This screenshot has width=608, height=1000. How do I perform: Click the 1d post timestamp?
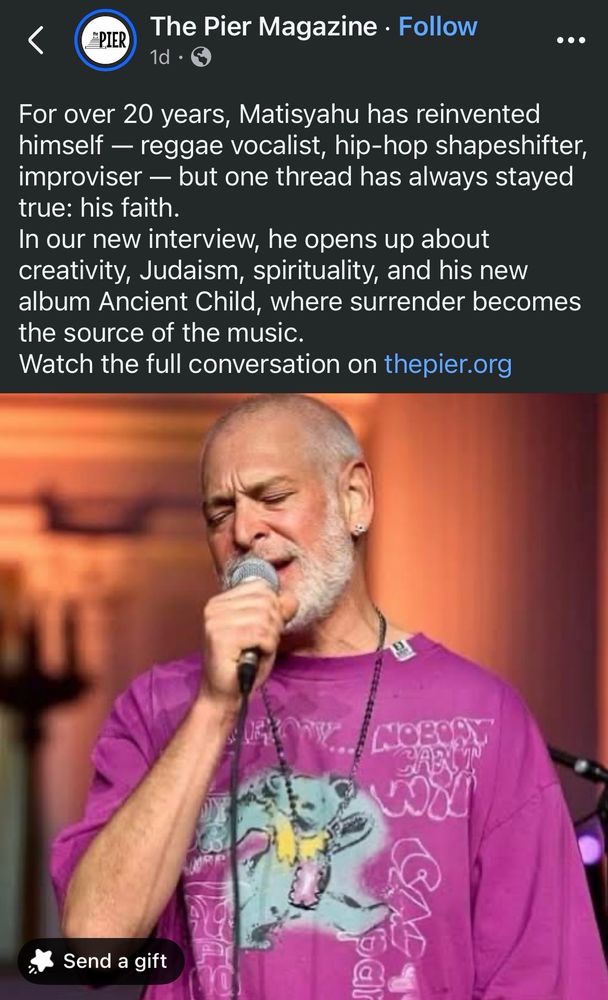point(159,57)
